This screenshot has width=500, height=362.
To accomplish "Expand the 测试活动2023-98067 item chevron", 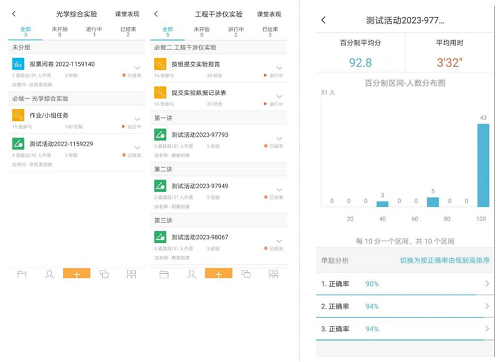I will point(279,241).
